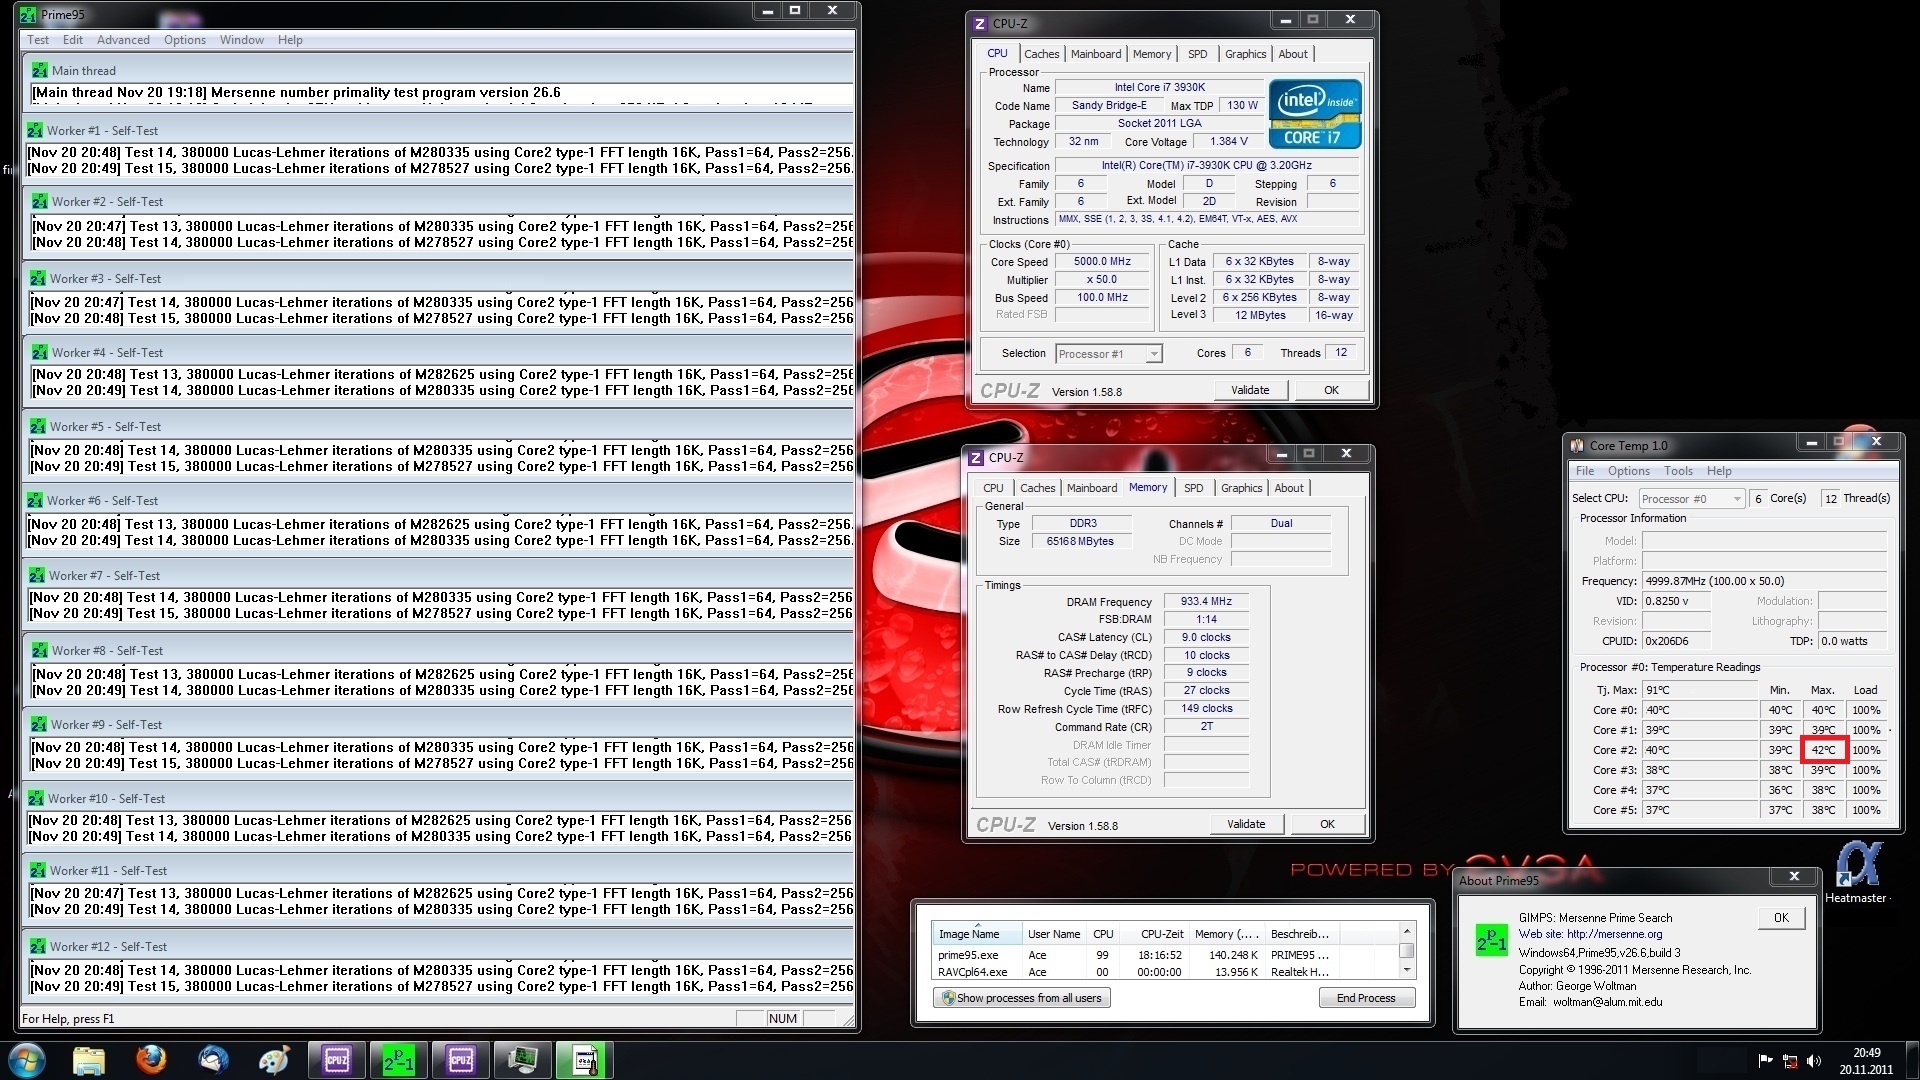This screenshot has height=1080, width=1920.
Task: Sort Task Manager by CPU column
Action: click(x=1103, y=934)
